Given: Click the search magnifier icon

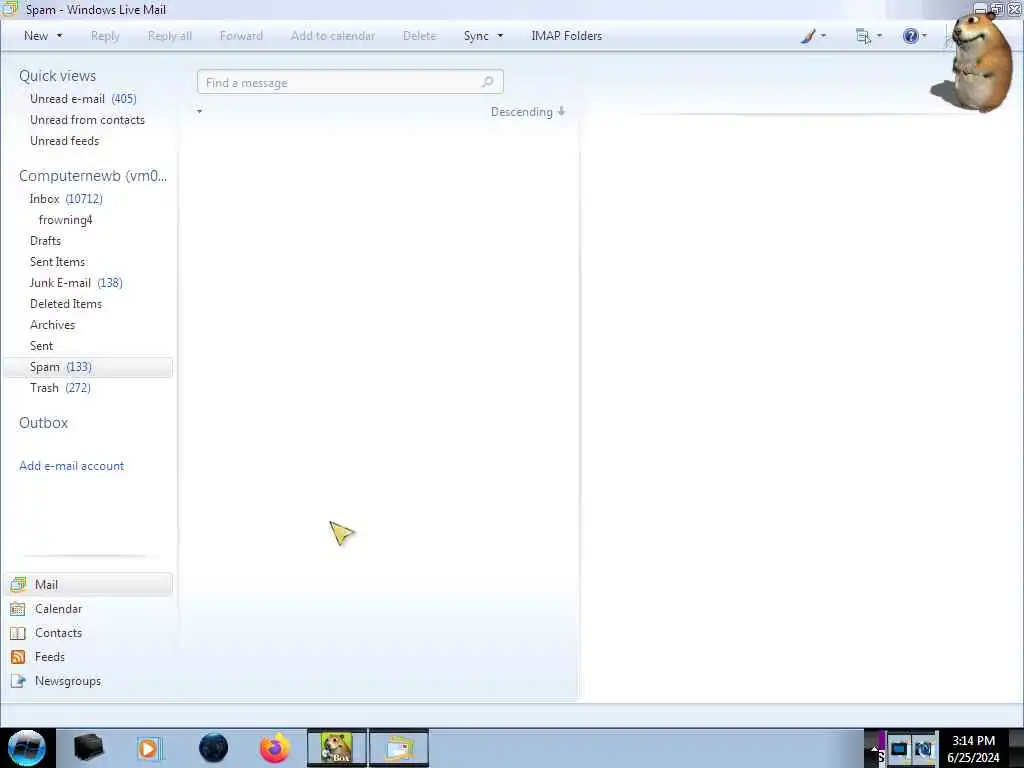Looking at the screenshot, I should (487, 82).
